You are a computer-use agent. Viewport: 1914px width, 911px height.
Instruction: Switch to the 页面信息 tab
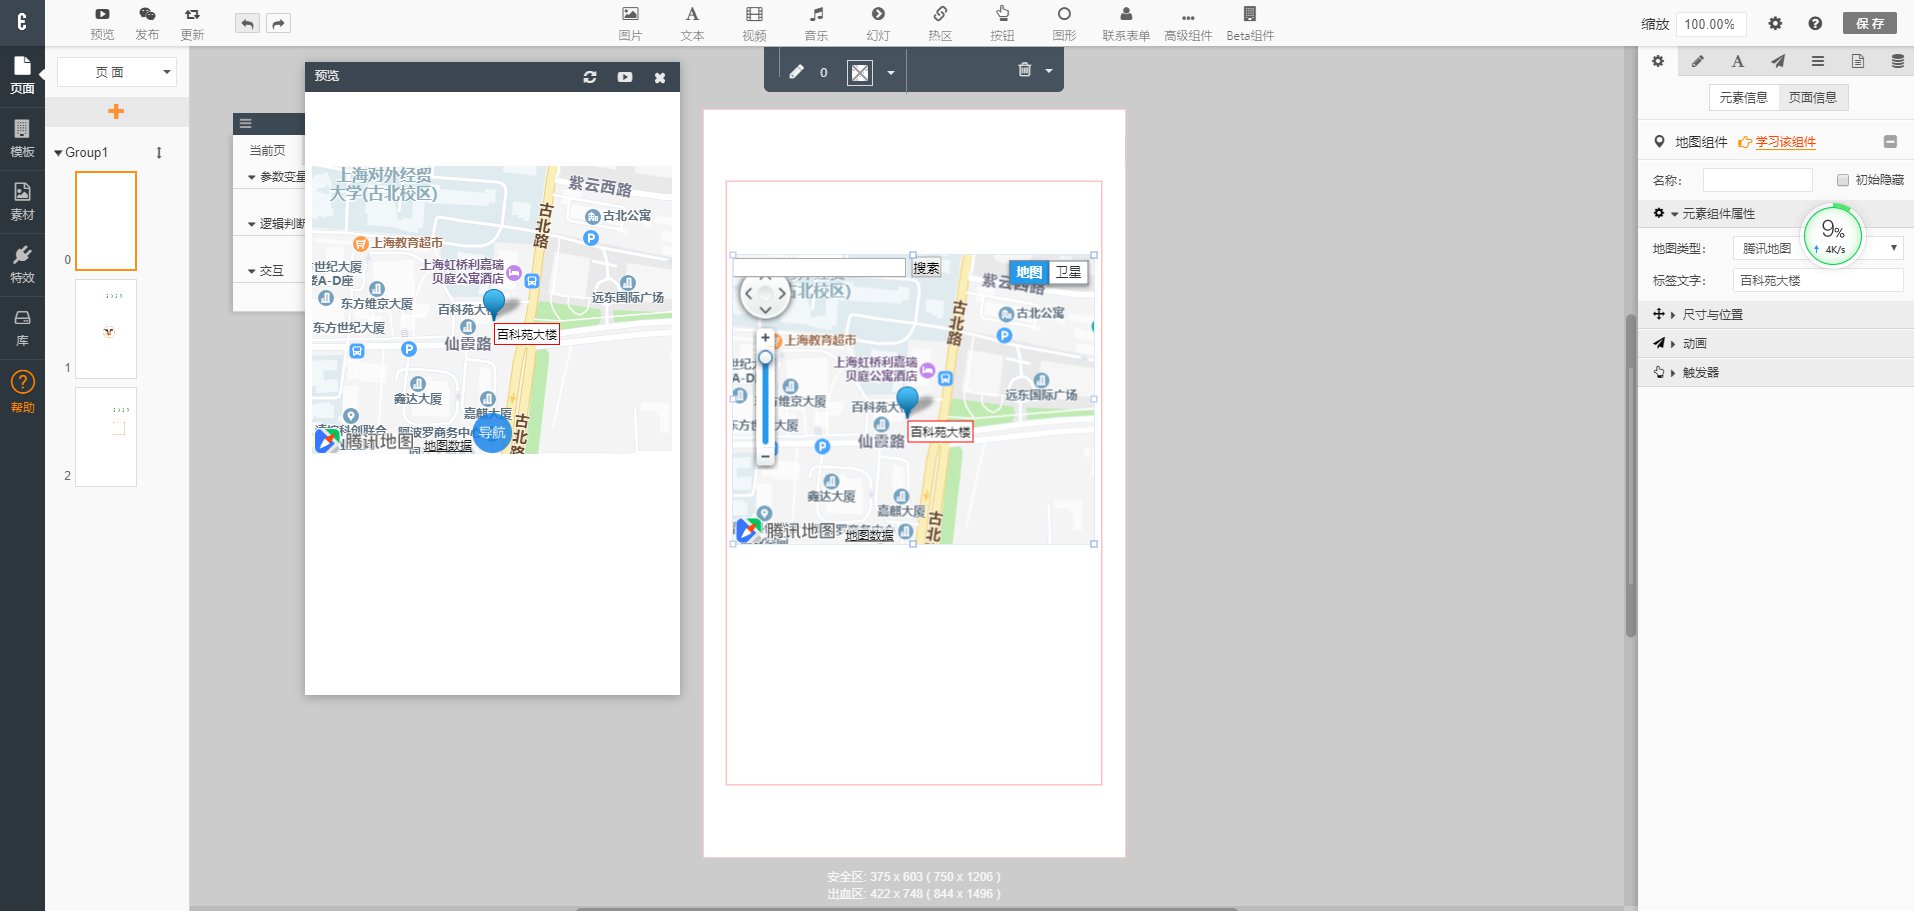tap(1812, 97)
